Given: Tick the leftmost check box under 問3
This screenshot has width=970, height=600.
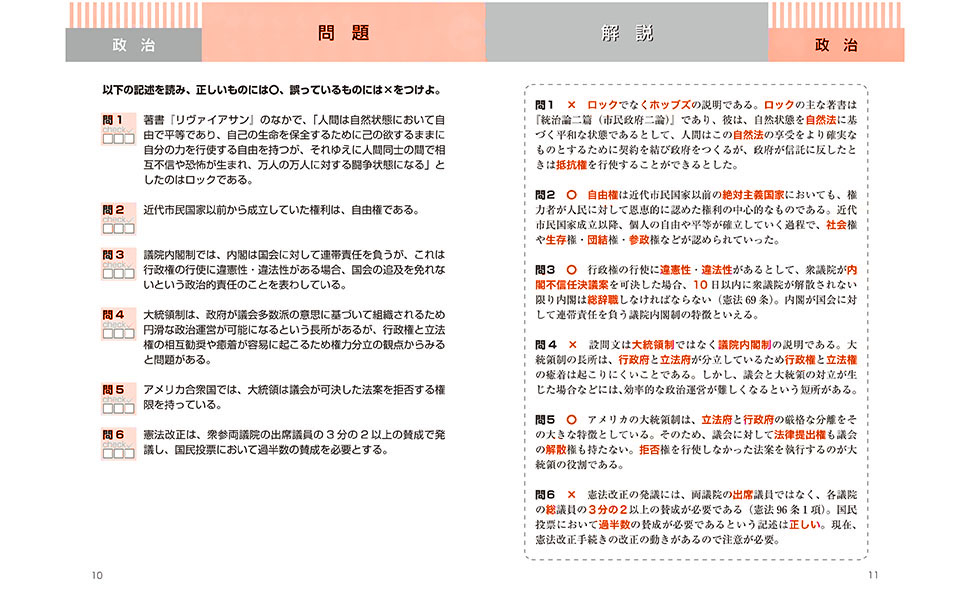Looking at the screenshot, I should pyautogui.click(x=108, y=273).
